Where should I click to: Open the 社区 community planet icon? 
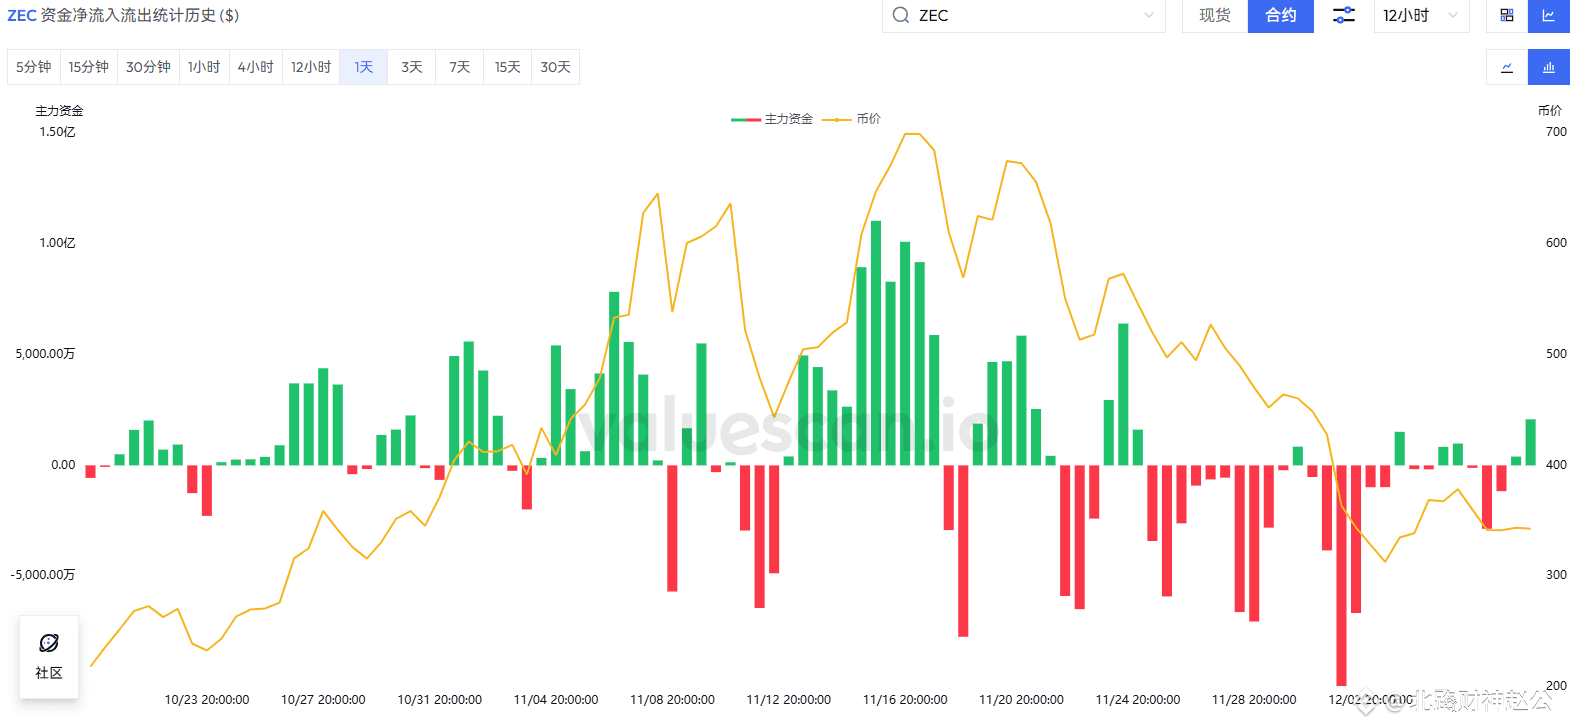point(49,643)
